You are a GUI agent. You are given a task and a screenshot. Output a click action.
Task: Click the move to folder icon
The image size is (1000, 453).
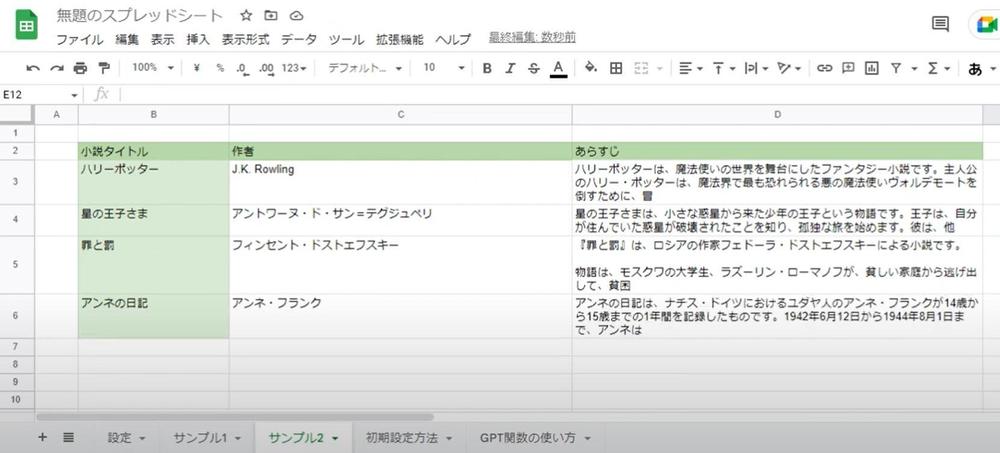pos(271,16)
